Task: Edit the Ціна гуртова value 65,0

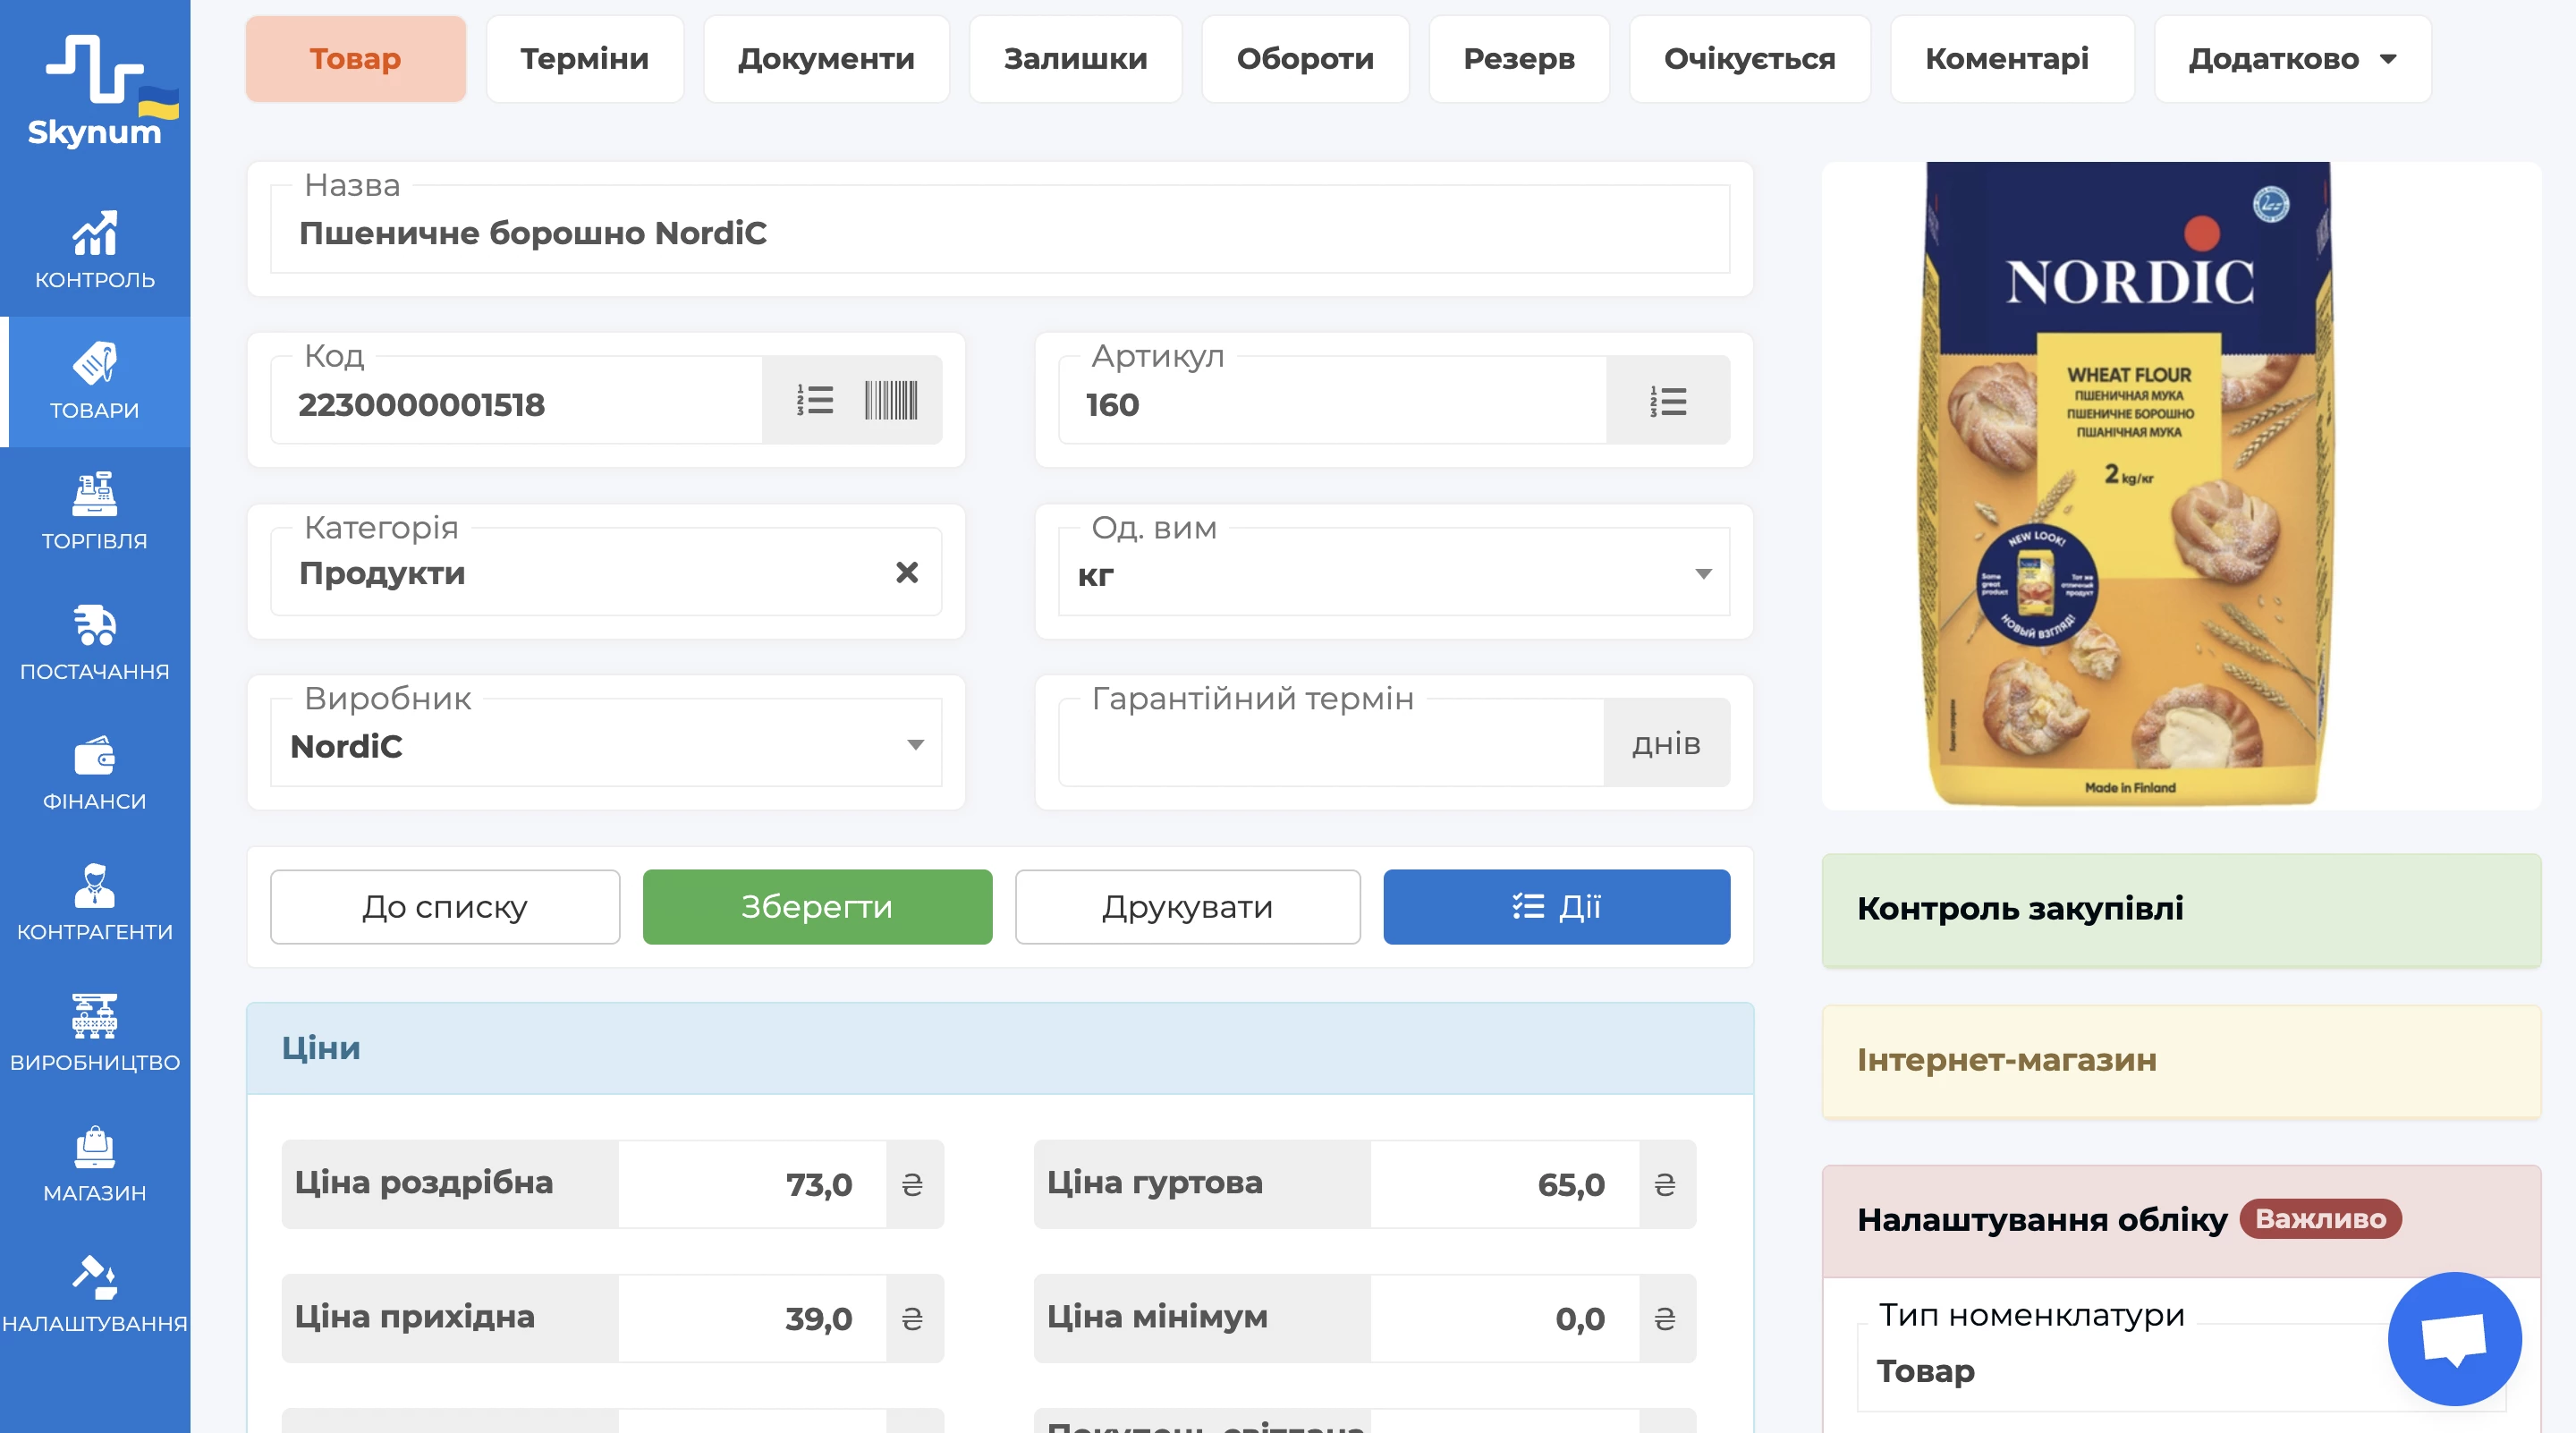Action: point(1504,1184)
